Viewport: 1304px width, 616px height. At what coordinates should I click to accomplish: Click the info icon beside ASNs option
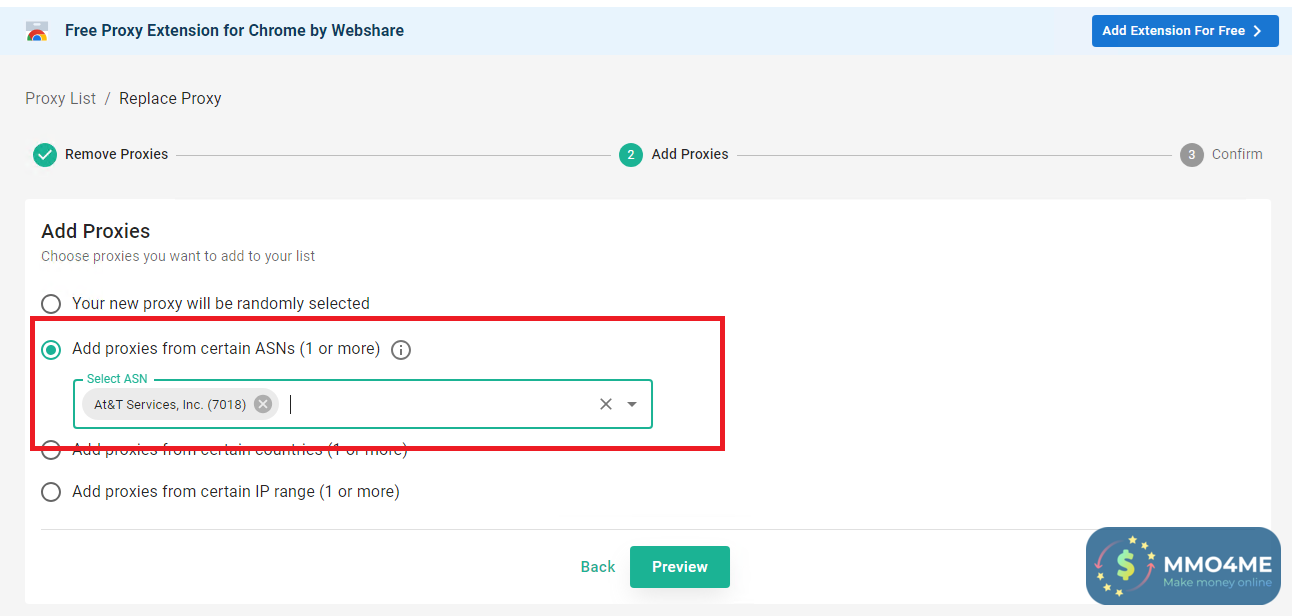[x=401, y=350]
